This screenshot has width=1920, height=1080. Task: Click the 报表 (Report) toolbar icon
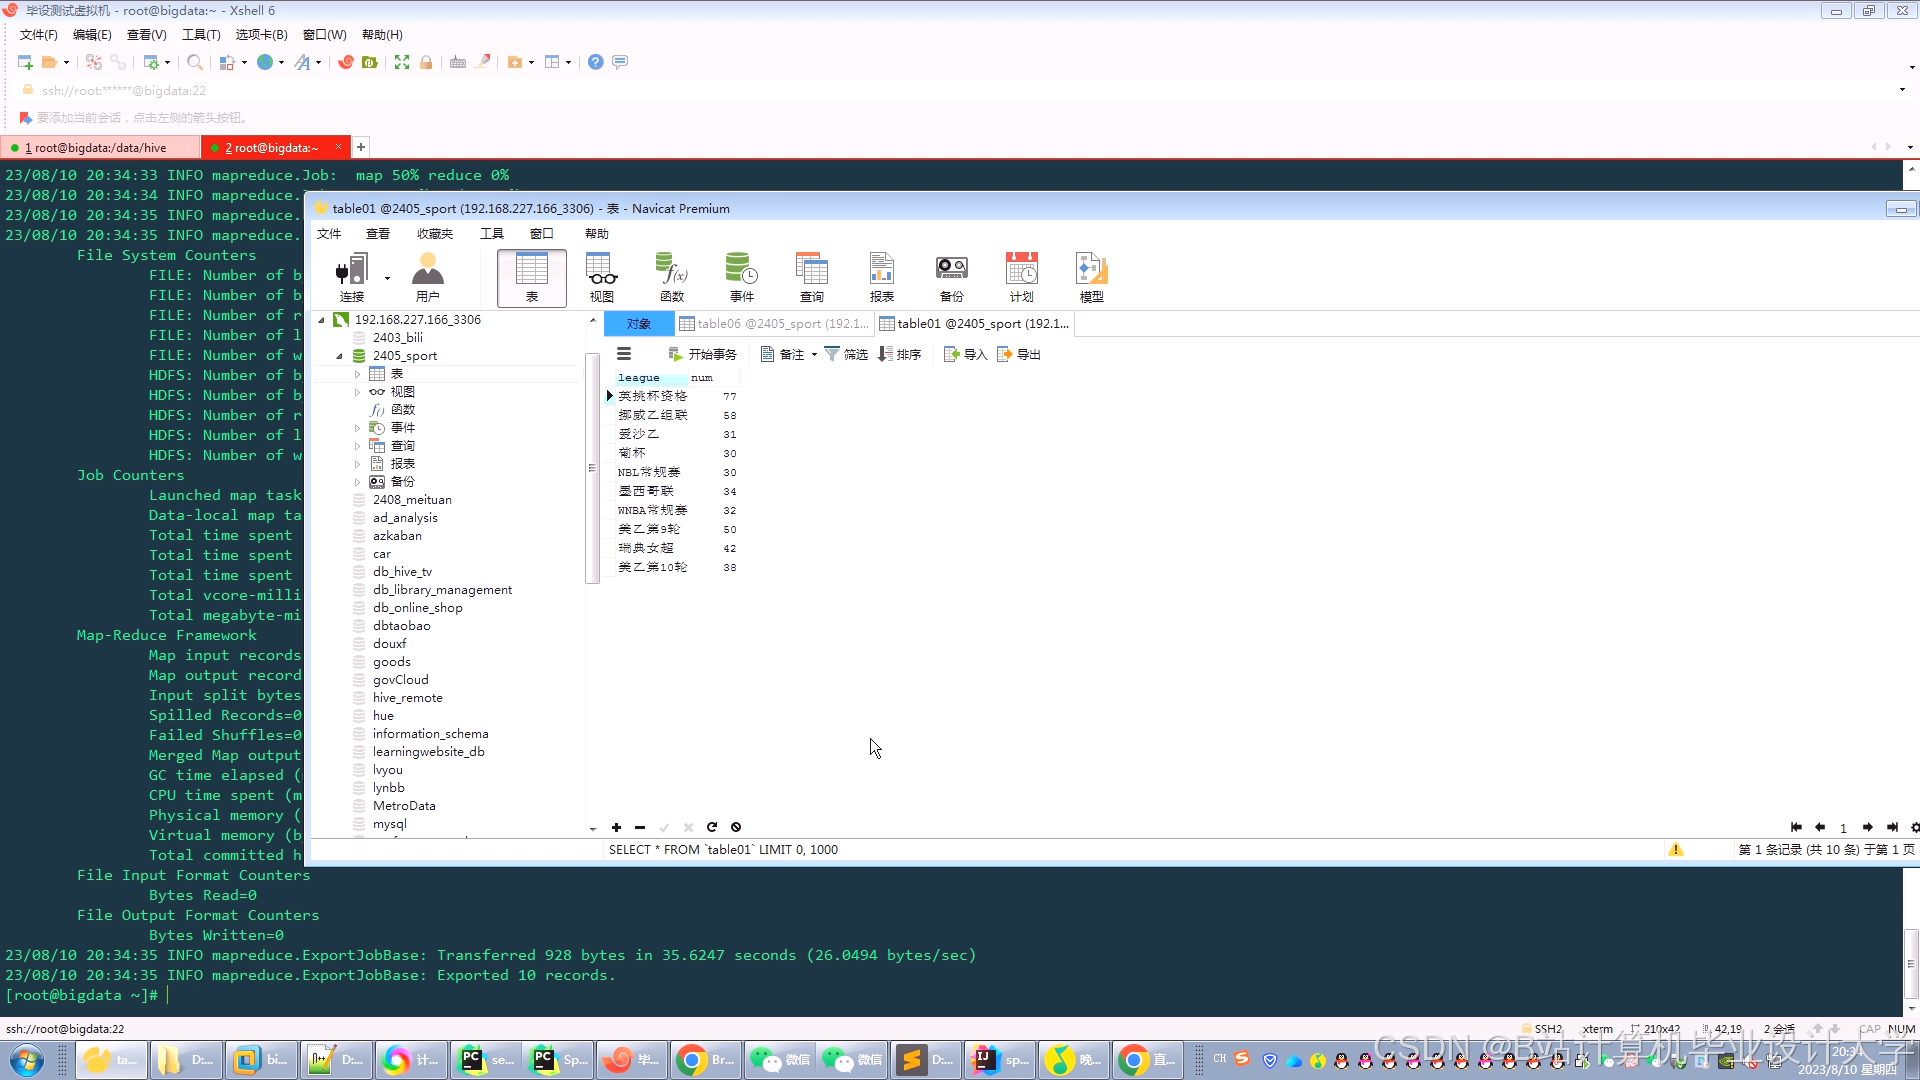[x=881, y=277]
